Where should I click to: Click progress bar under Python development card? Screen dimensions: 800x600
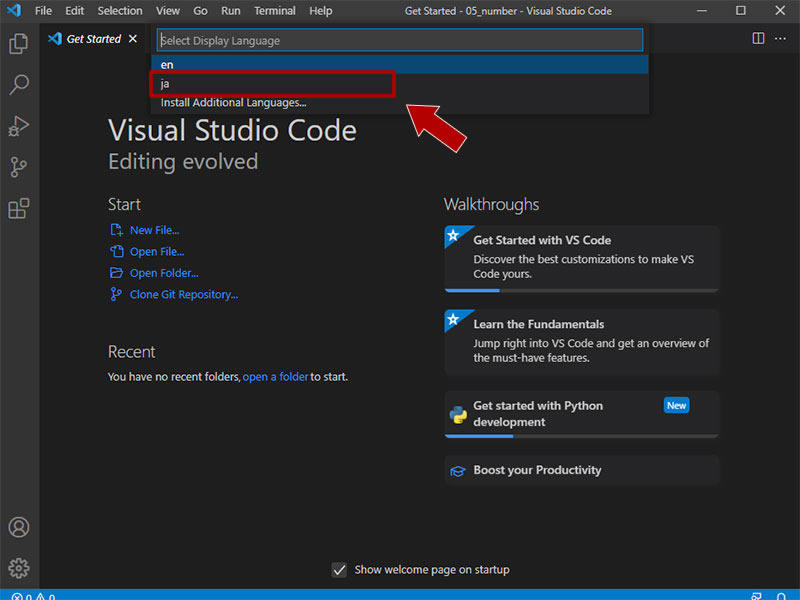coord(582,436)
